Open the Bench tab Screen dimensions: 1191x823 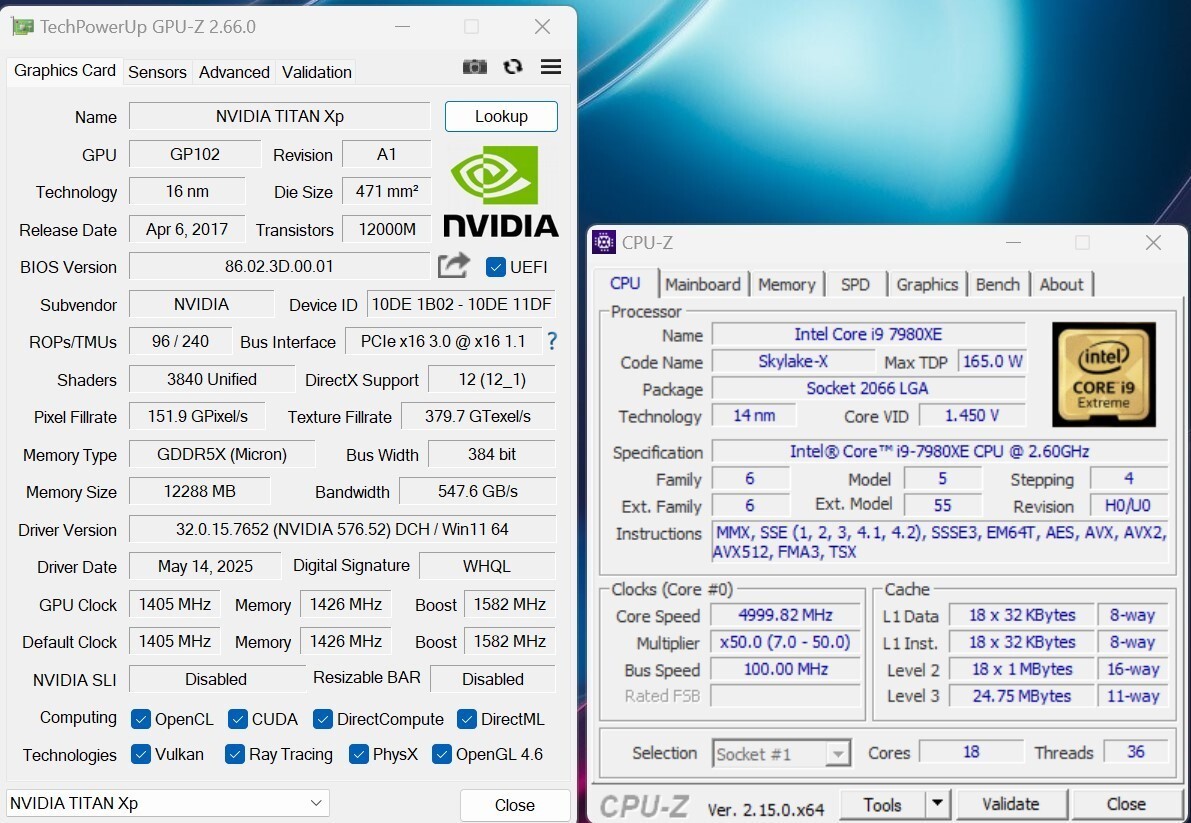(998, 285)
